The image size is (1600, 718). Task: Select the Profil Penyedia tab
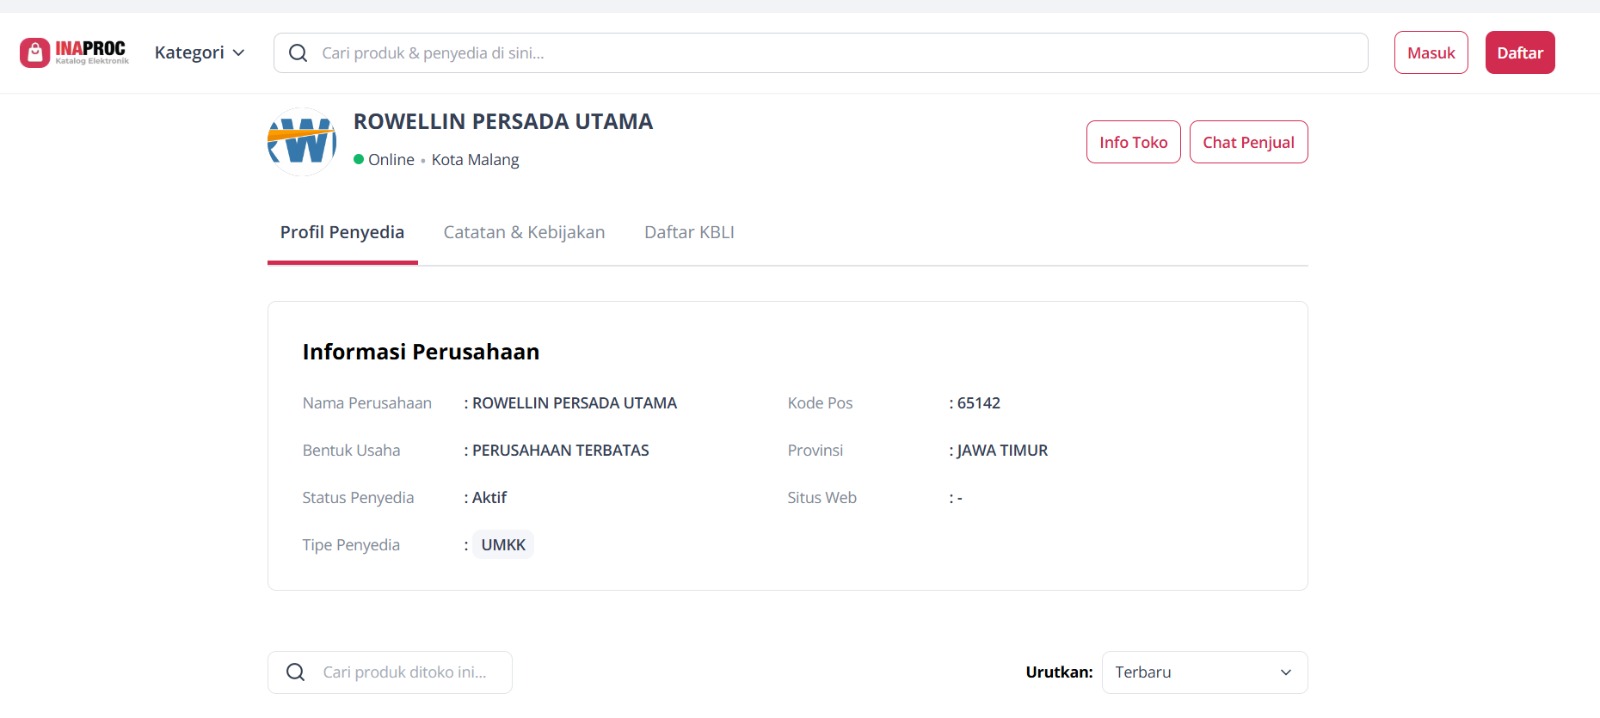pyautogui.click(x=342, y=232)
